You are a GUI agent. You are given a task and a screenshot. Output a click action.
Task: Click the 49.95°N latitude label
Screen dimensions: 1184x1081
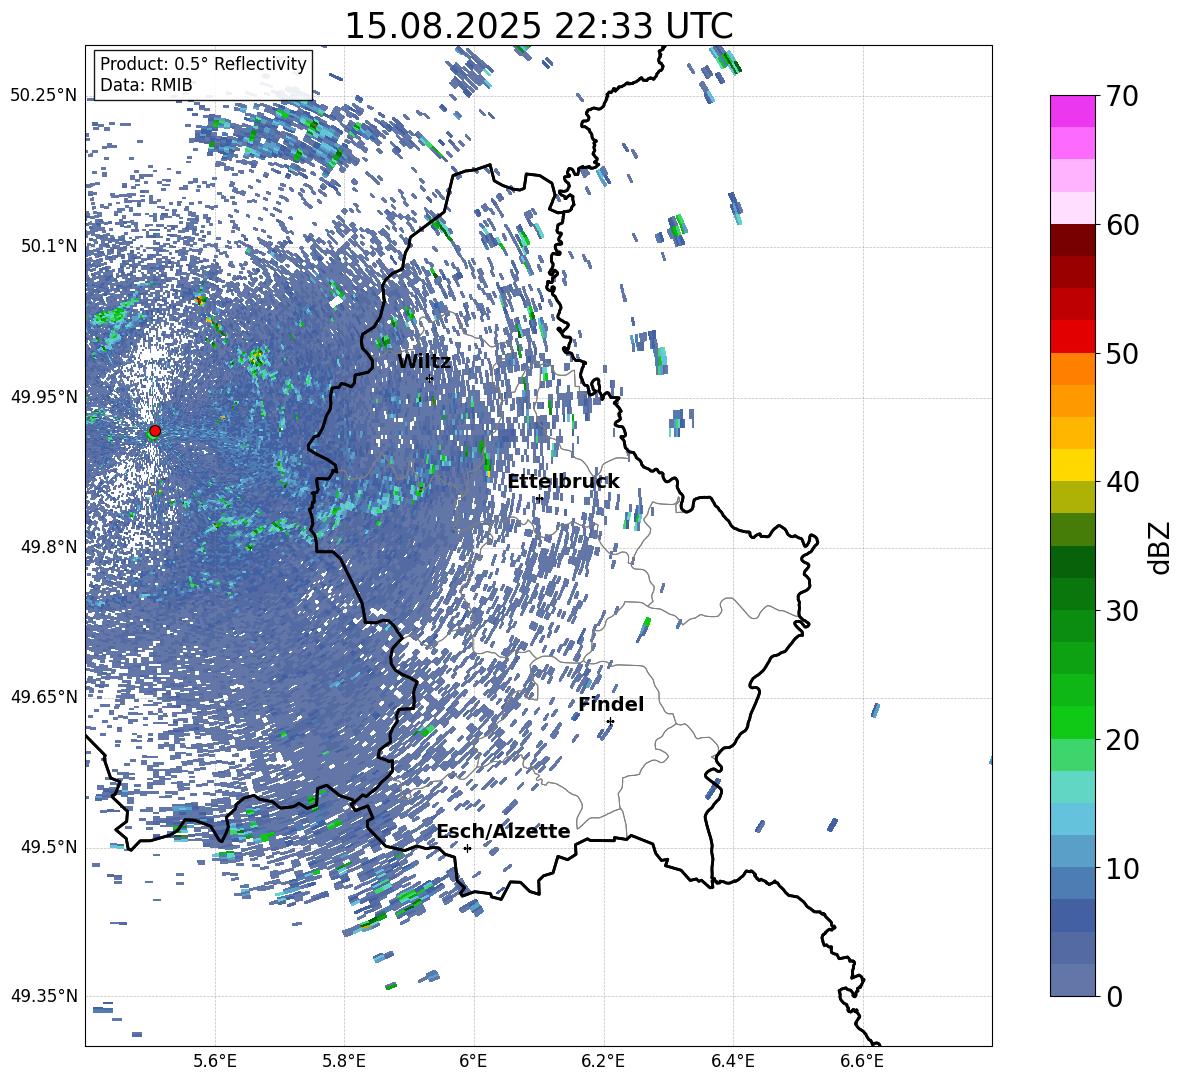[x=44, y=396]
